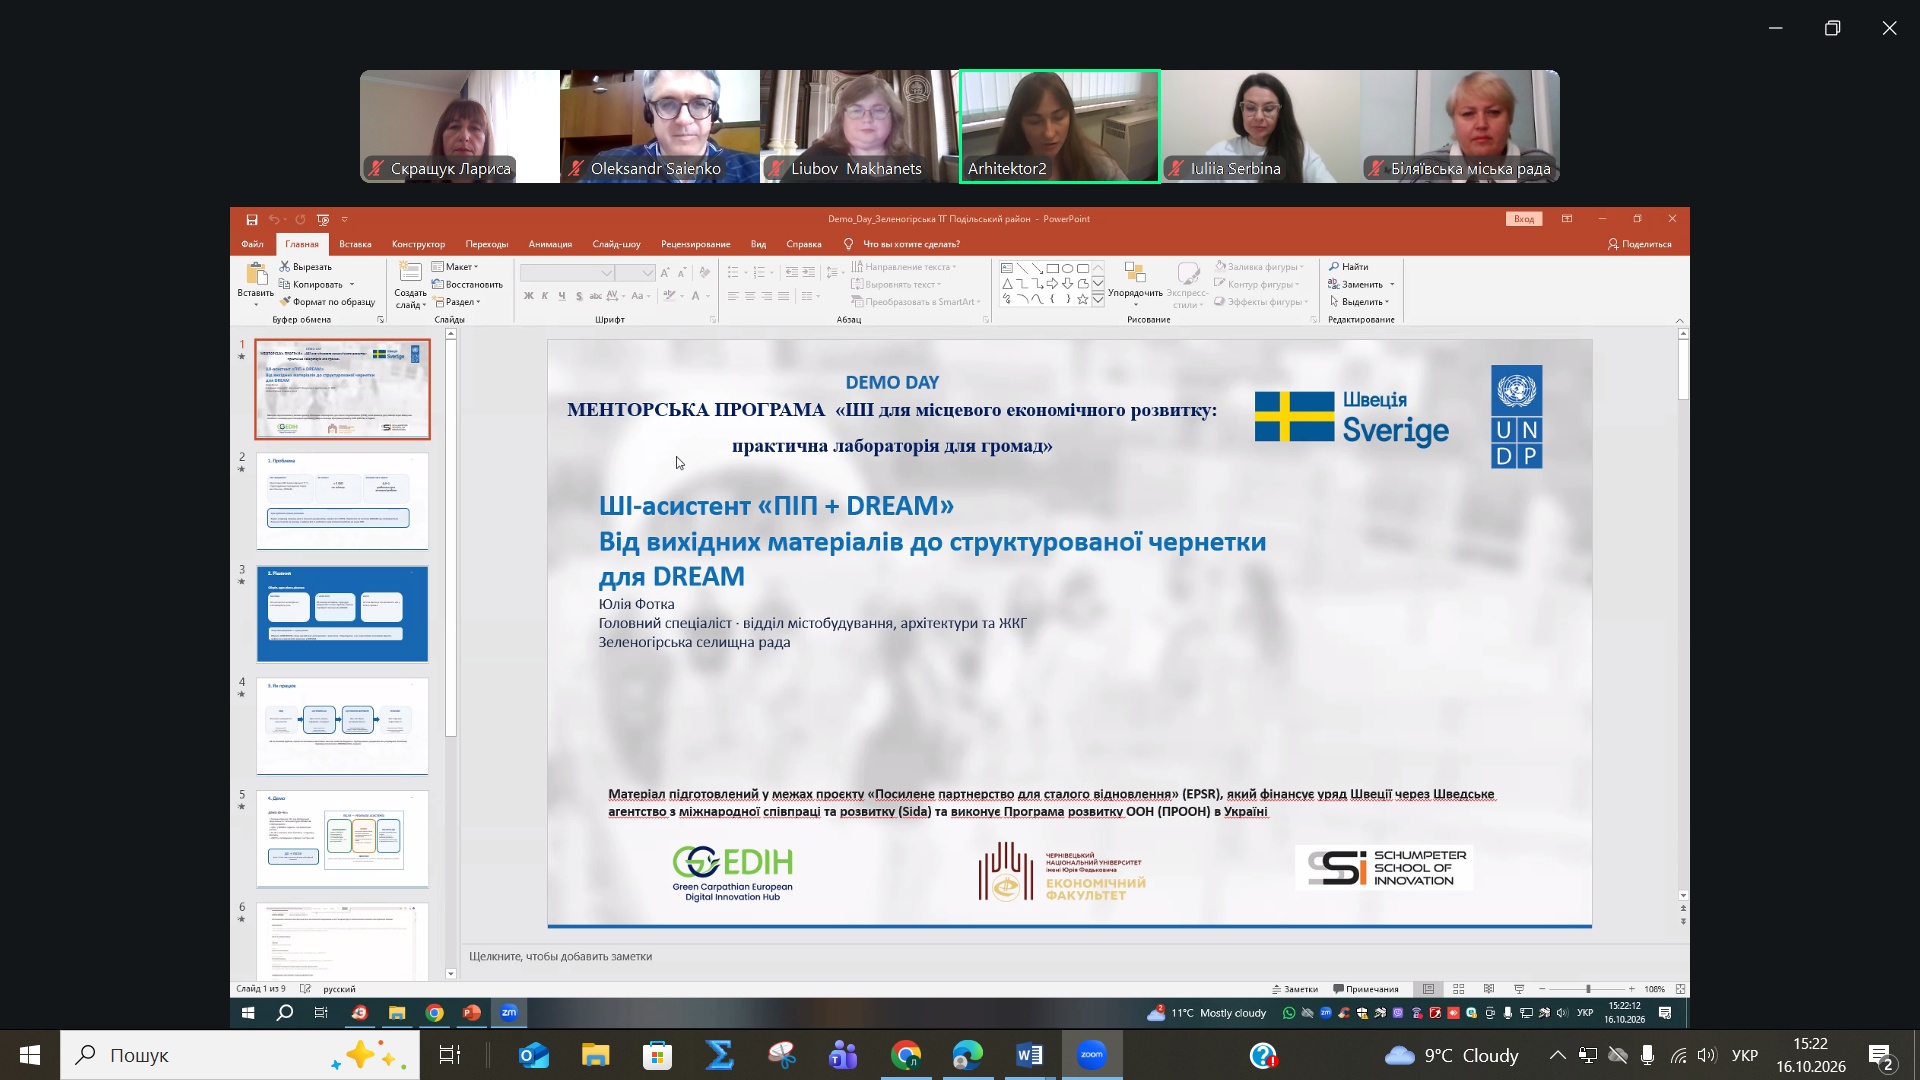Click the Вырезать (Cut) scissors icon
Screen dimensions: 1920x1080
tap(285, 267)
